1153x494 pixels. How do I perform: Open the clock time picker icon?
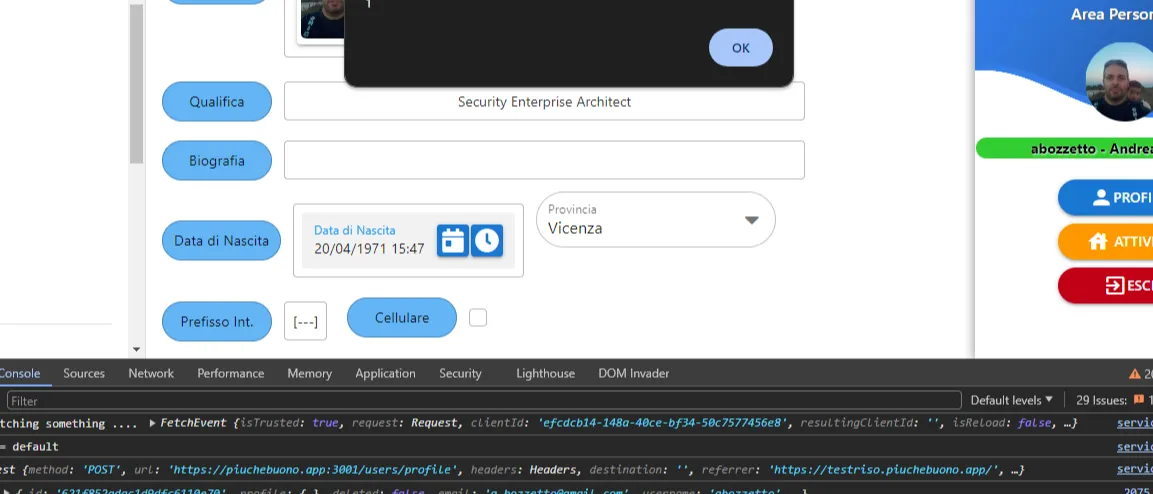coord(487,240)
